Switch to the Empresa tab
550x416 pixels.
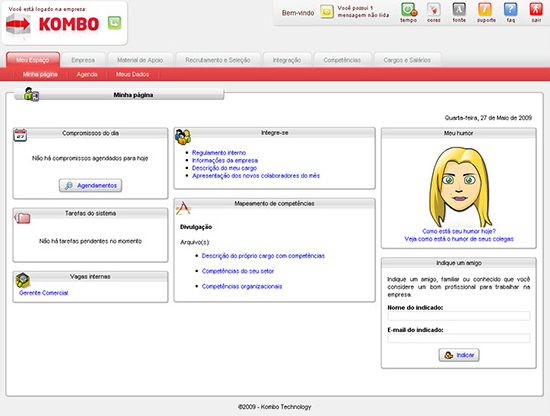tap(83, 60)
